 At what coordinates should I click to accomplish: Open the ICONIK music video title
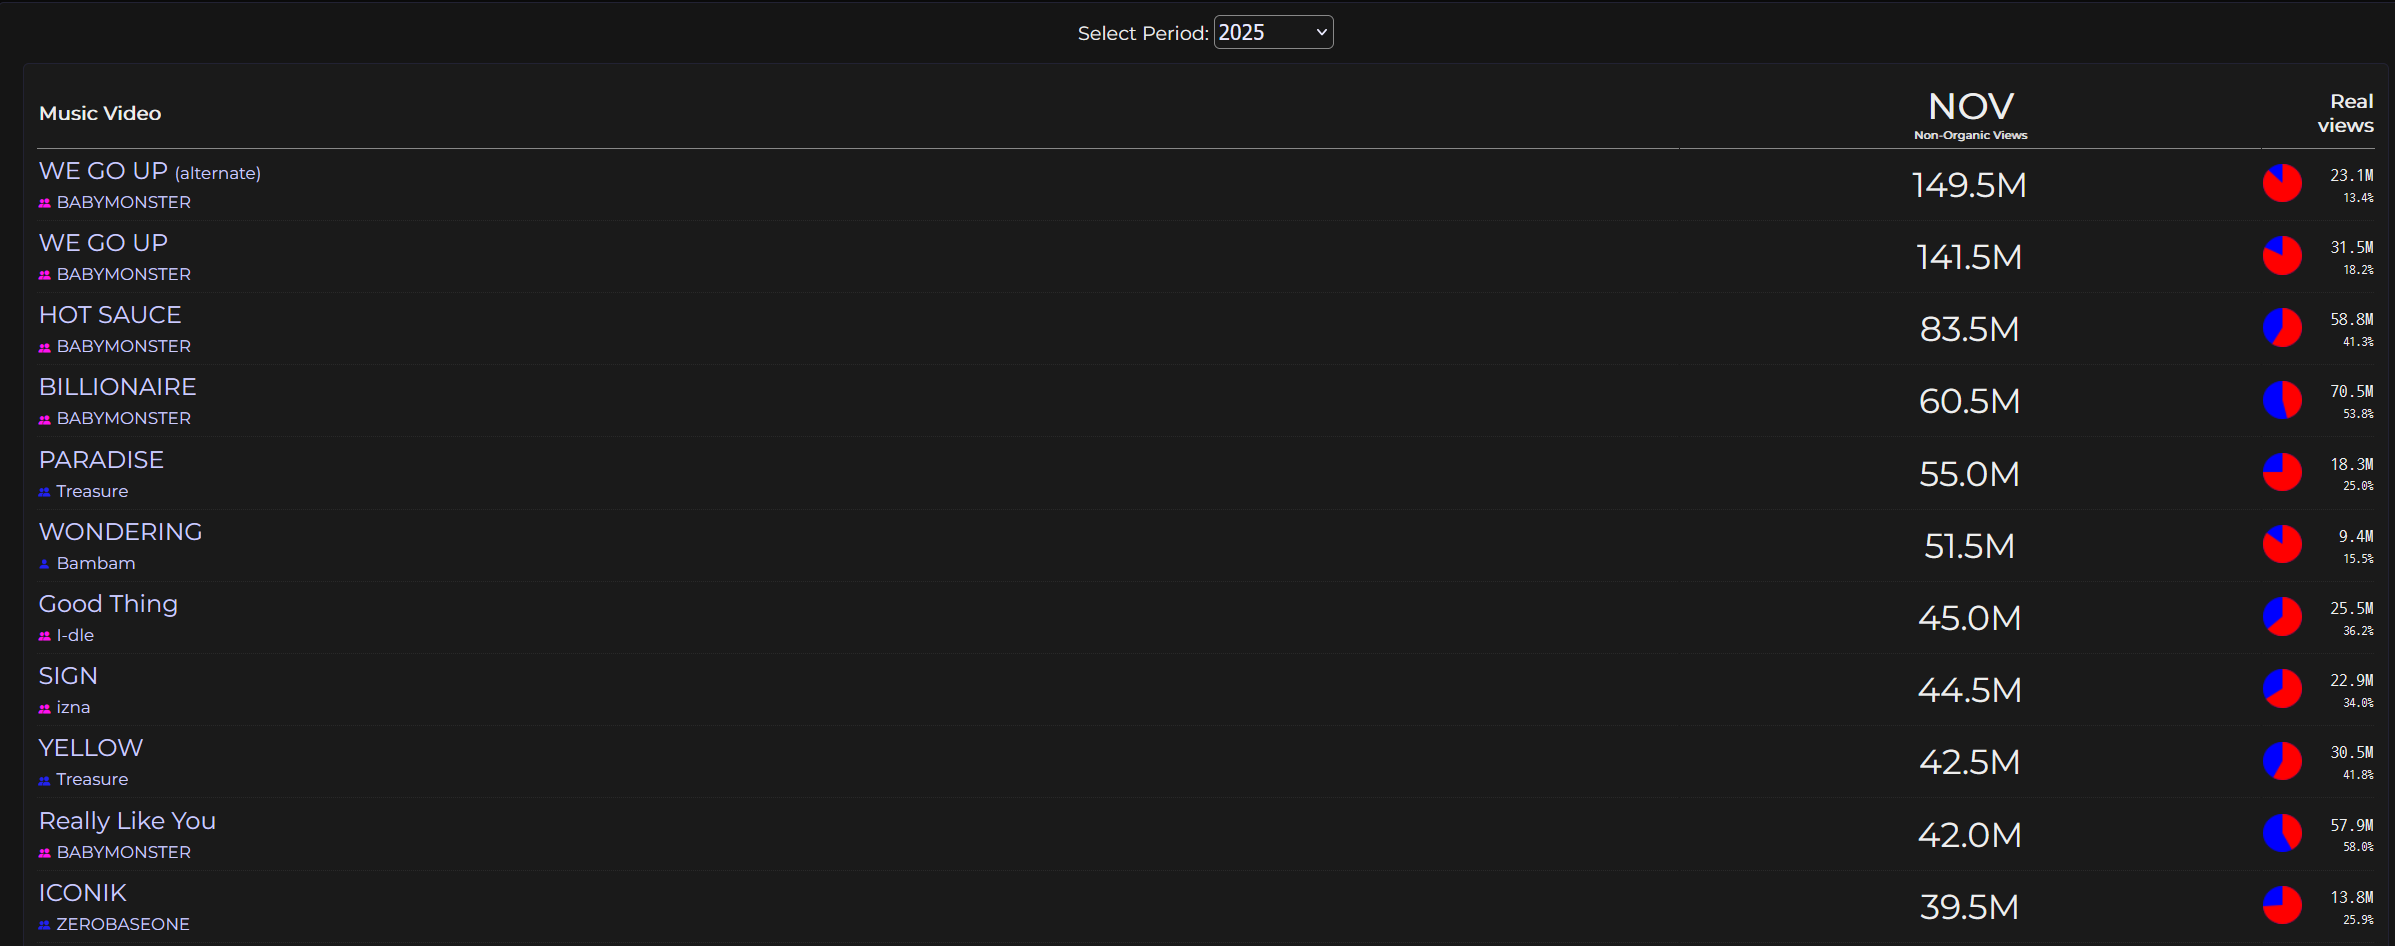point(83,893)
